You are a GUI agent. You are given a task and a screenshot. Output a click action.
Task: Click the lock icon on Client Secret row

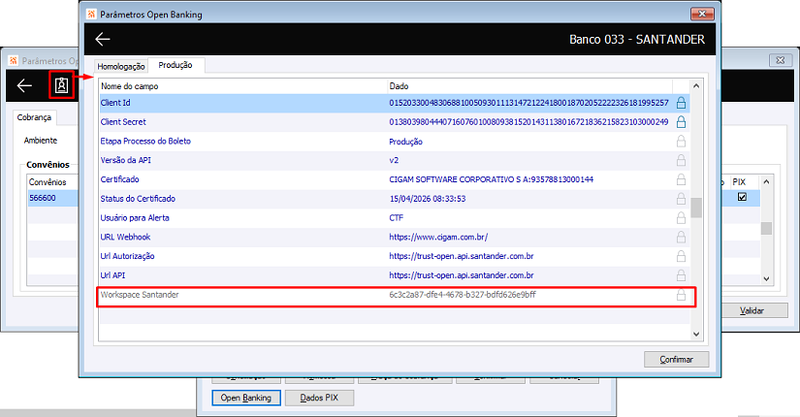pyautogui.click(x=681, y=122)
